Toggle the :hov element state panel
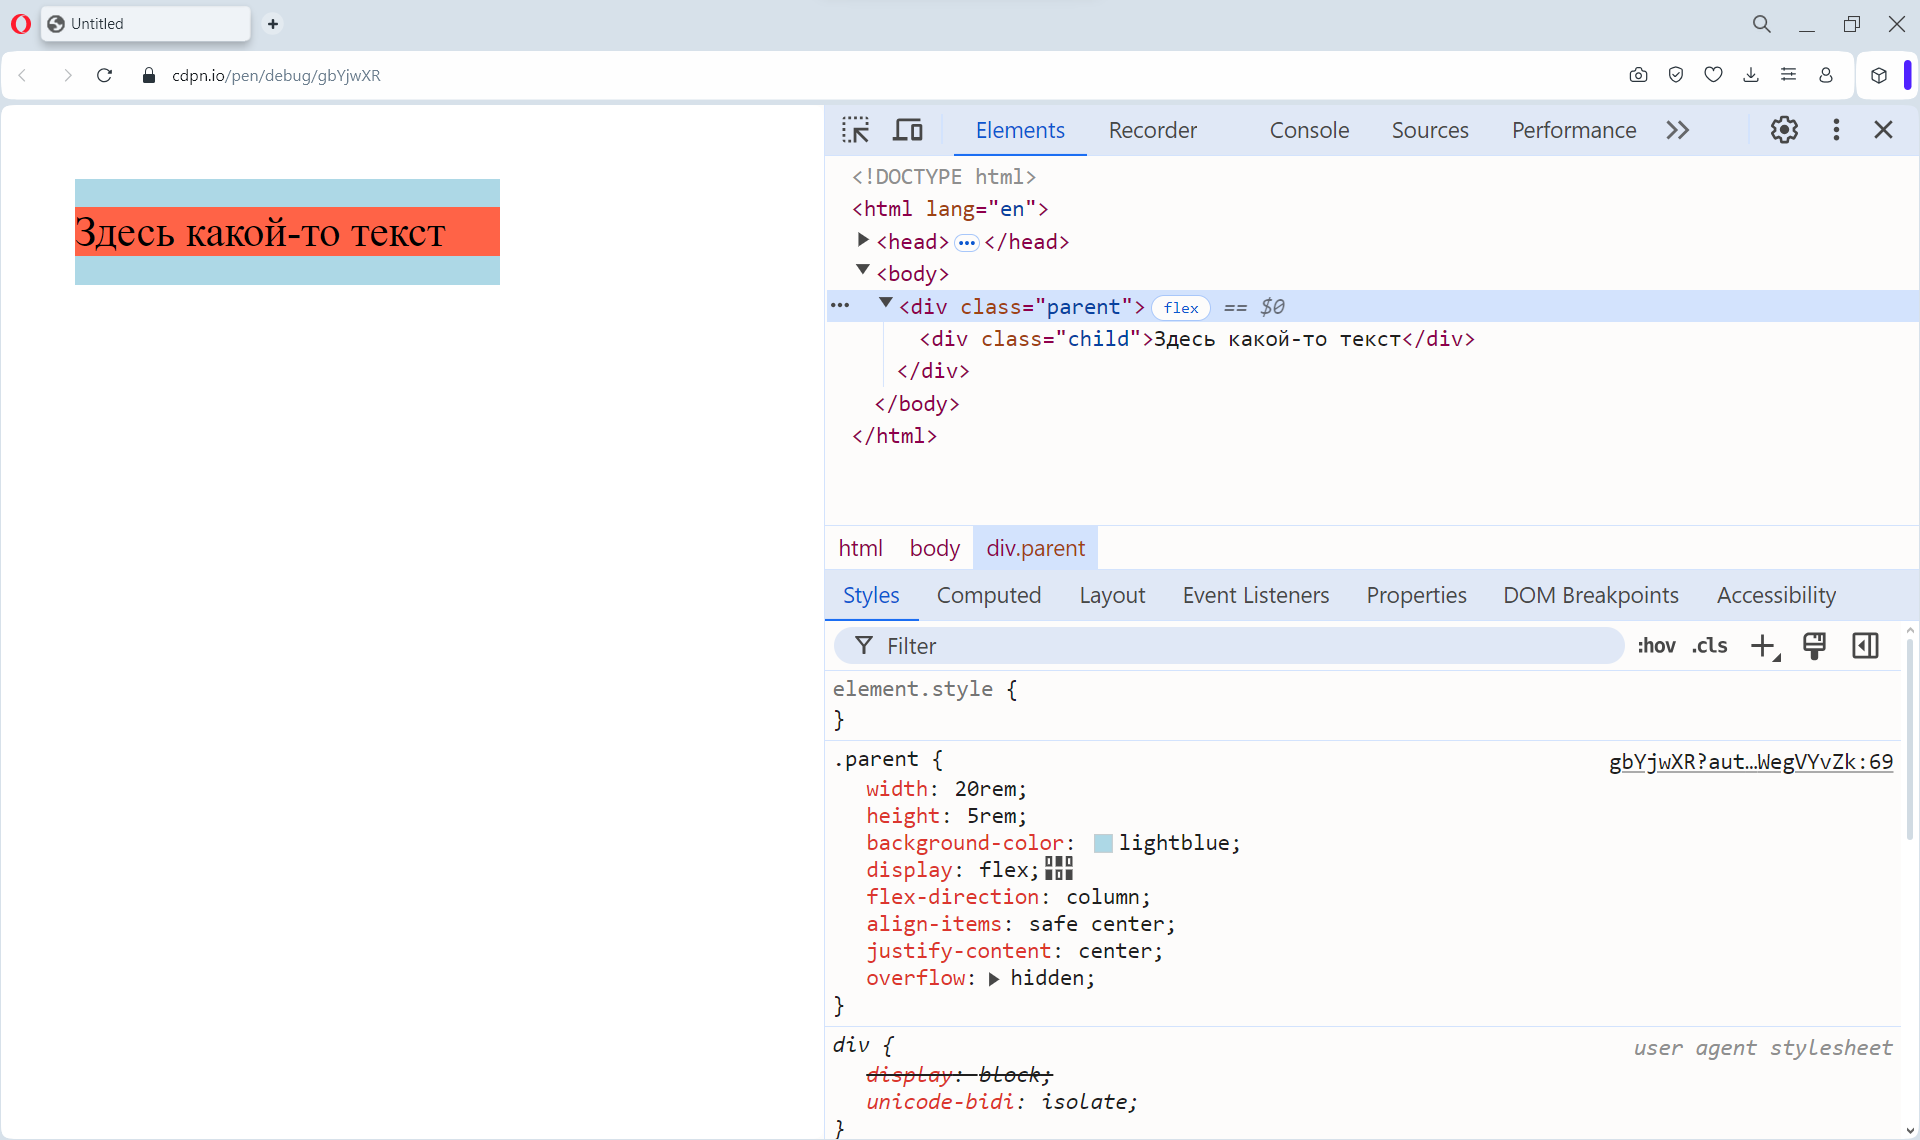Screen dimensions: 1920x1140 1656,645
